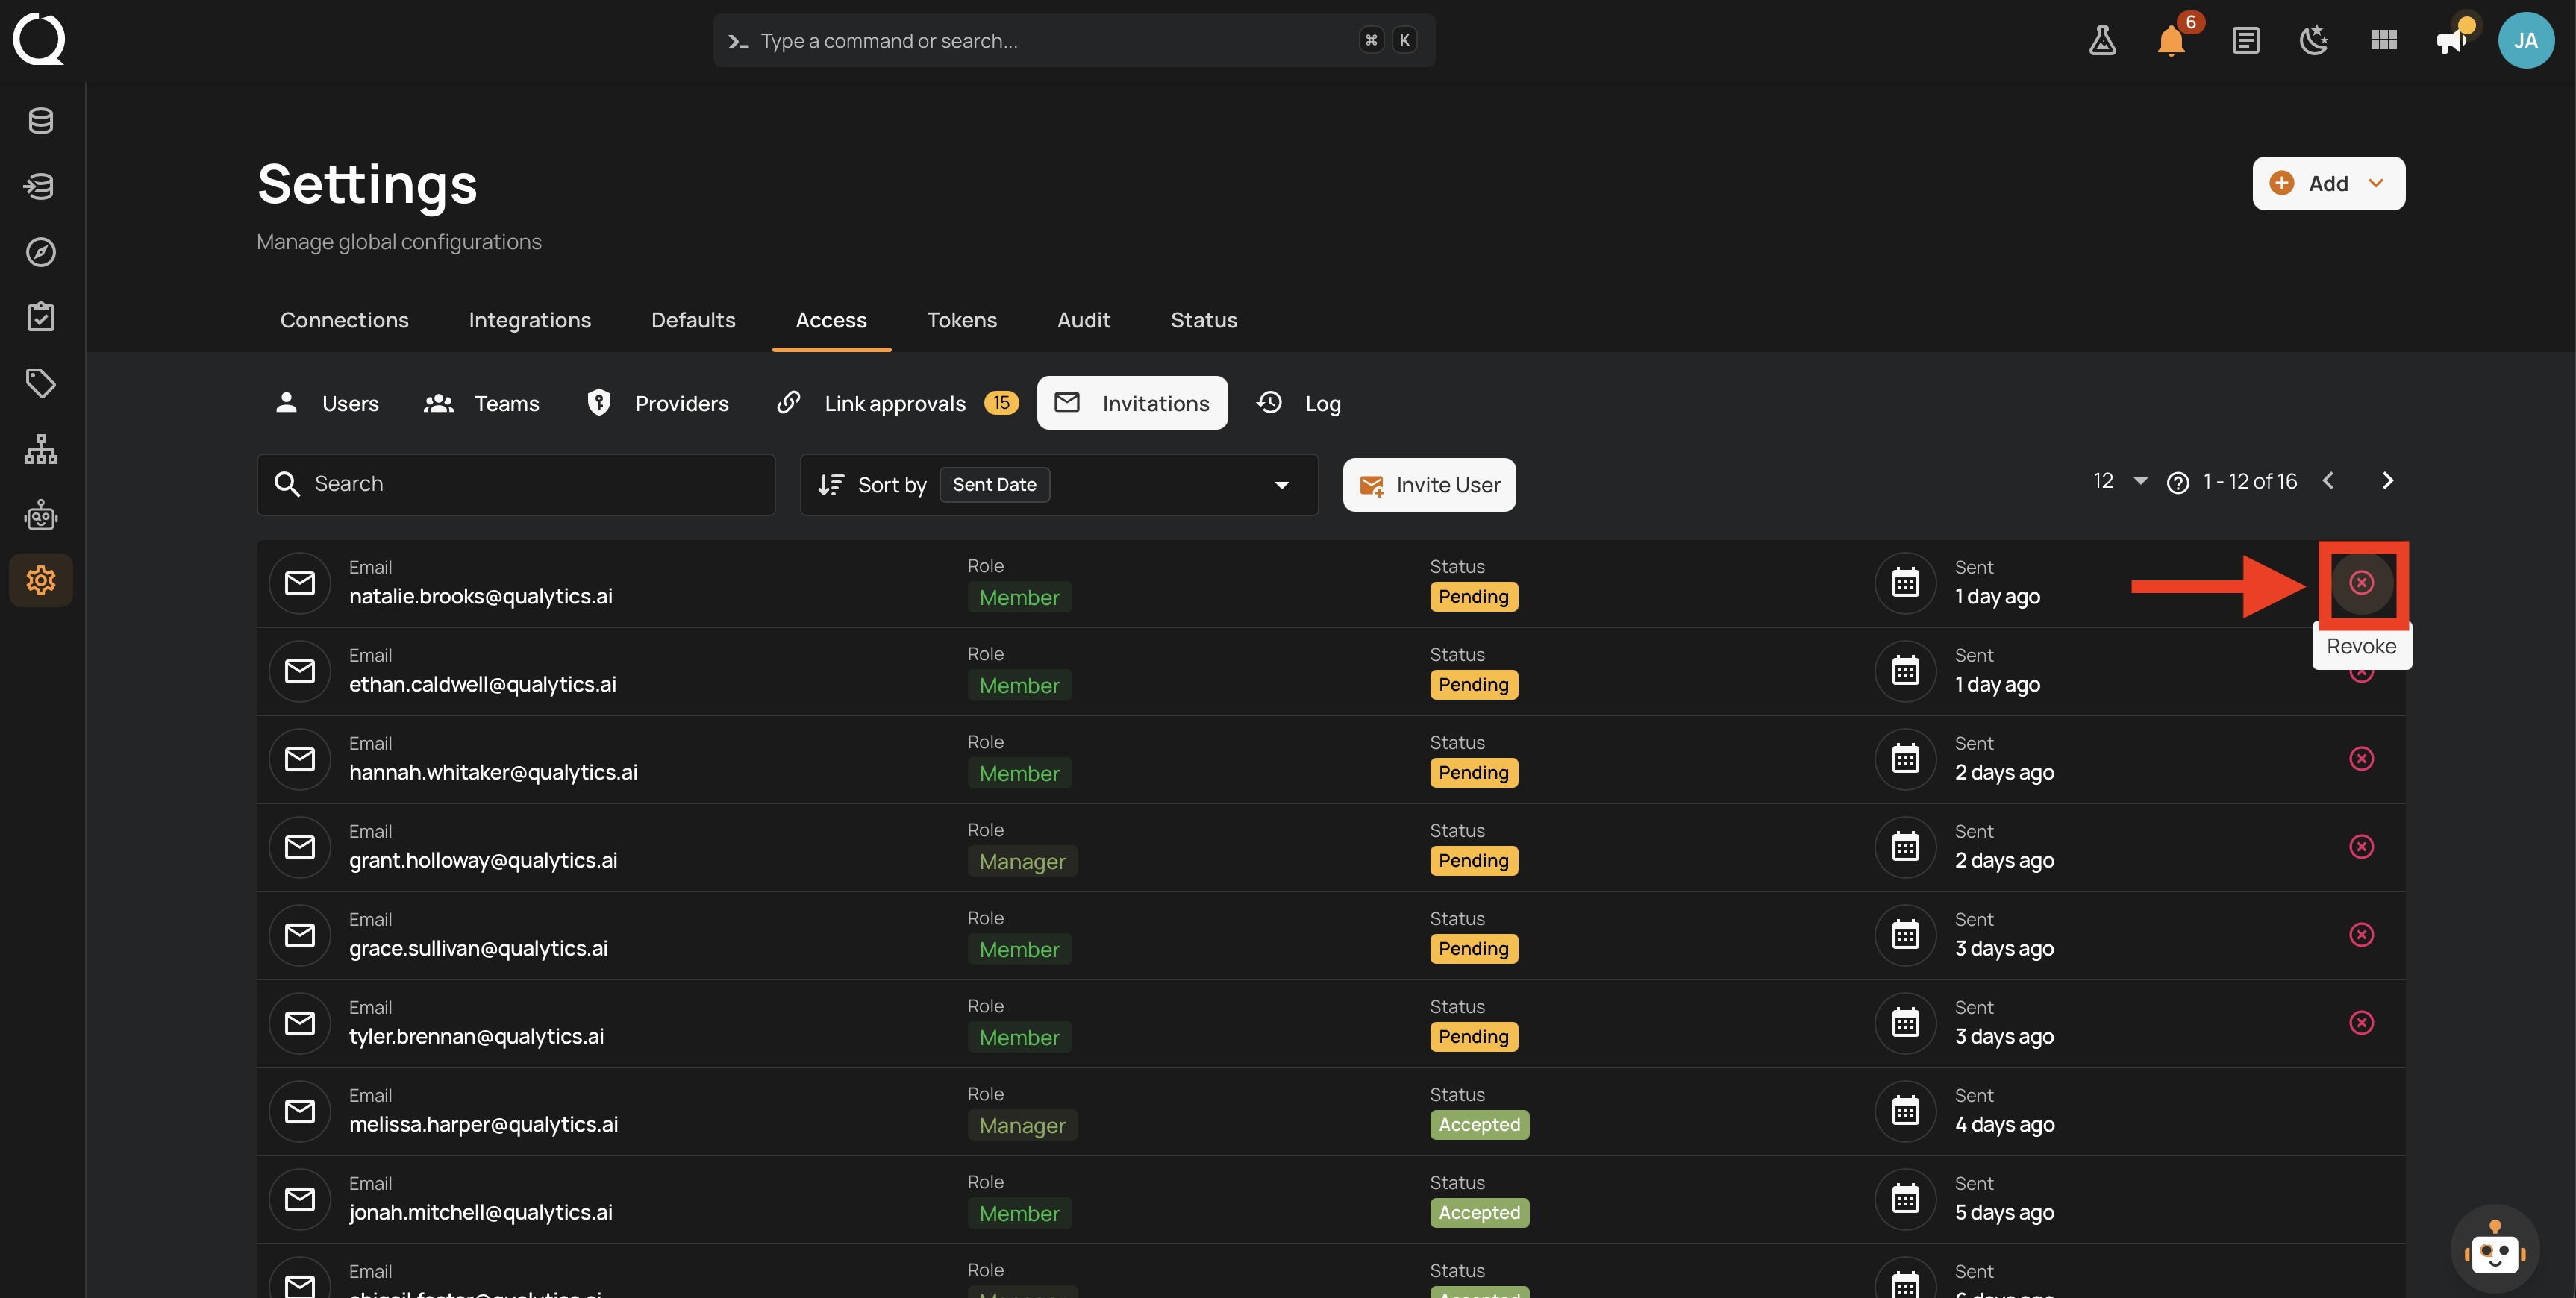Focus the command or search bar
The height and width of the screenshot is (1298, 2576).
pos(1074,40)
